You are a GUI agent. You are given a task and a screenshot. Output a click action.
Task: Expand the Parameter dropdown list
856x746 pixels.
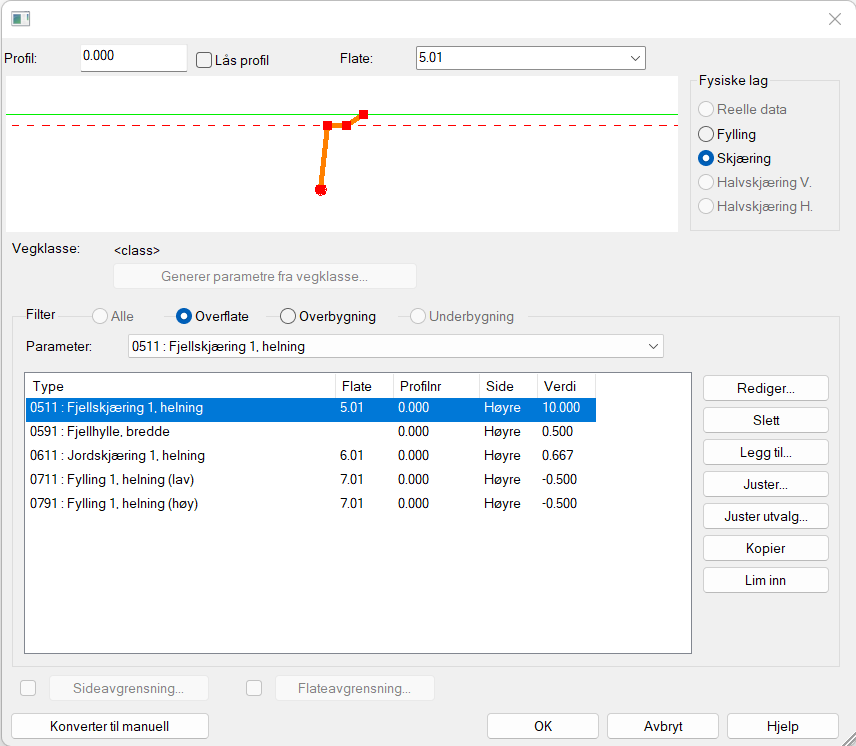(x=395, y=346)
